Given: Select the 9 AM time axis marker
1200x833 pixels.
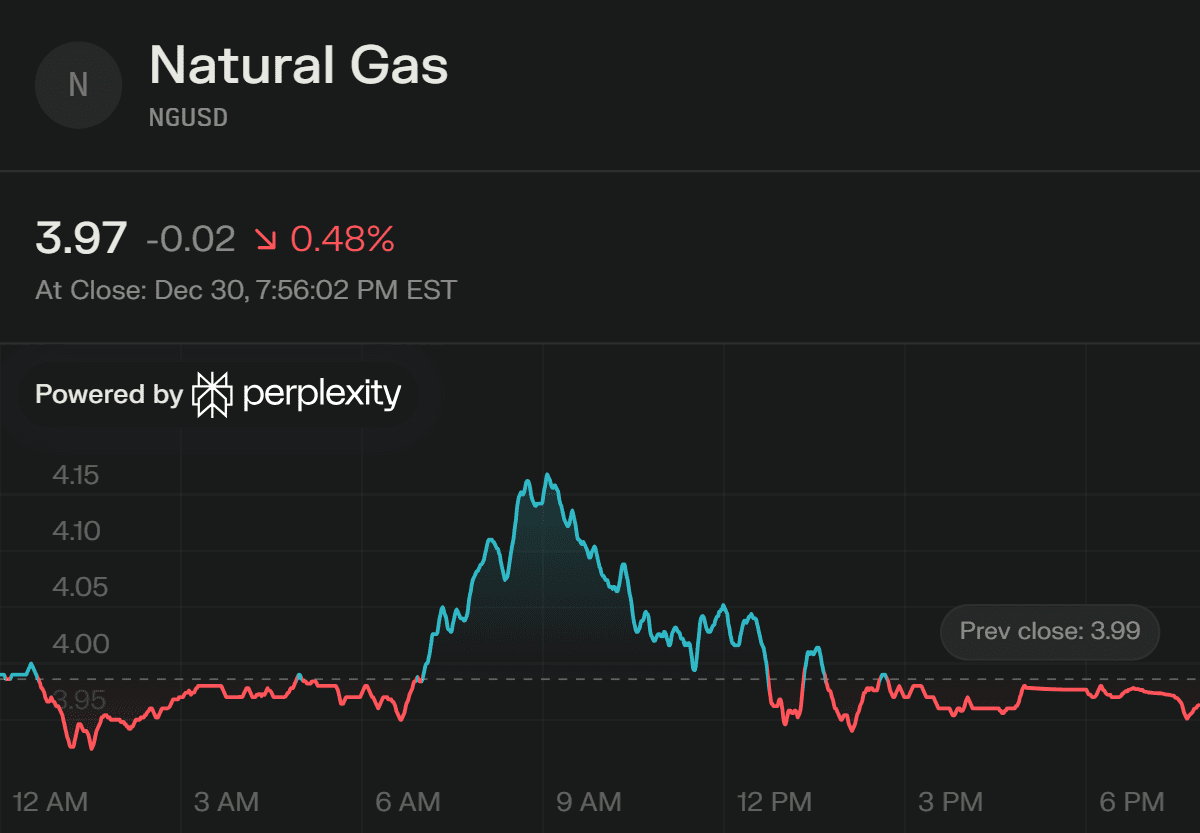Looking at the screenshot, I should tap(588, 801).
